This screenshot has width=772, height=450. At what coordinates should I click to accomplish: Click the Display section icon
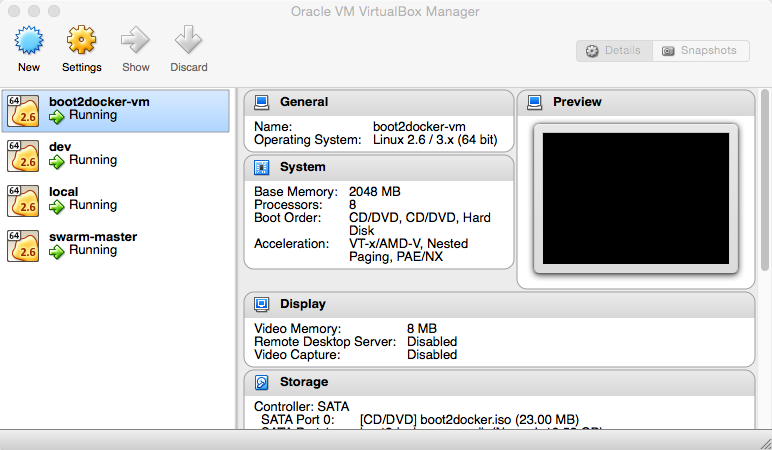[262, 304]
